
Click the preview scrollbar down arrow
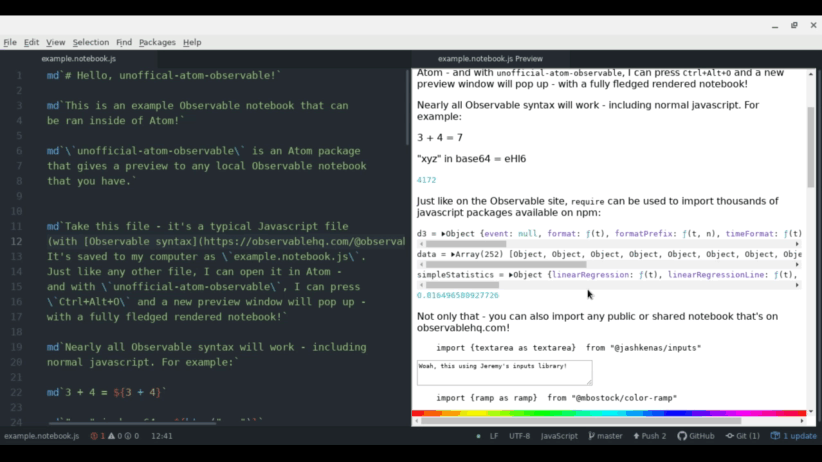810,412
